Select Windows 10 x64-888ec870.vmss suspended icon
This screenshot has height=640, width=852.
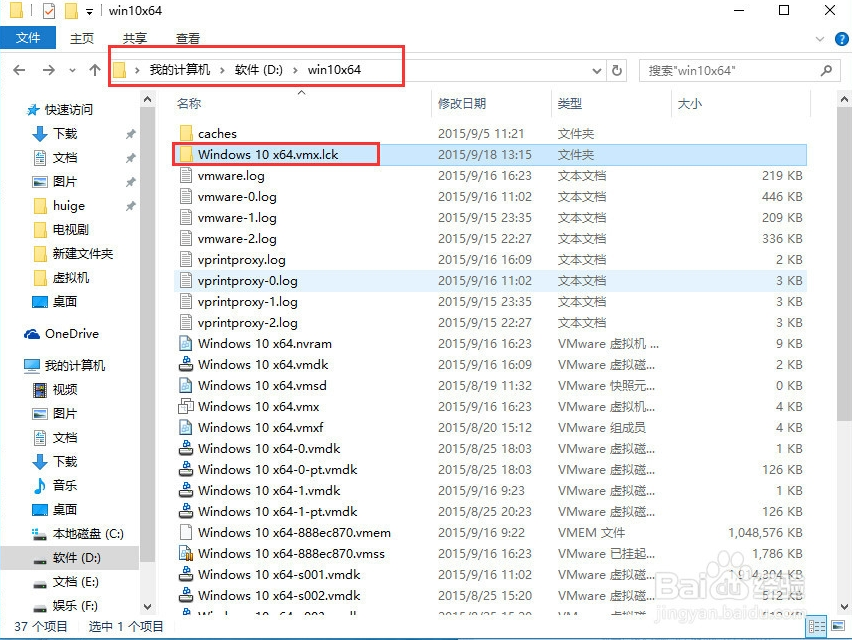coord(186,554)
